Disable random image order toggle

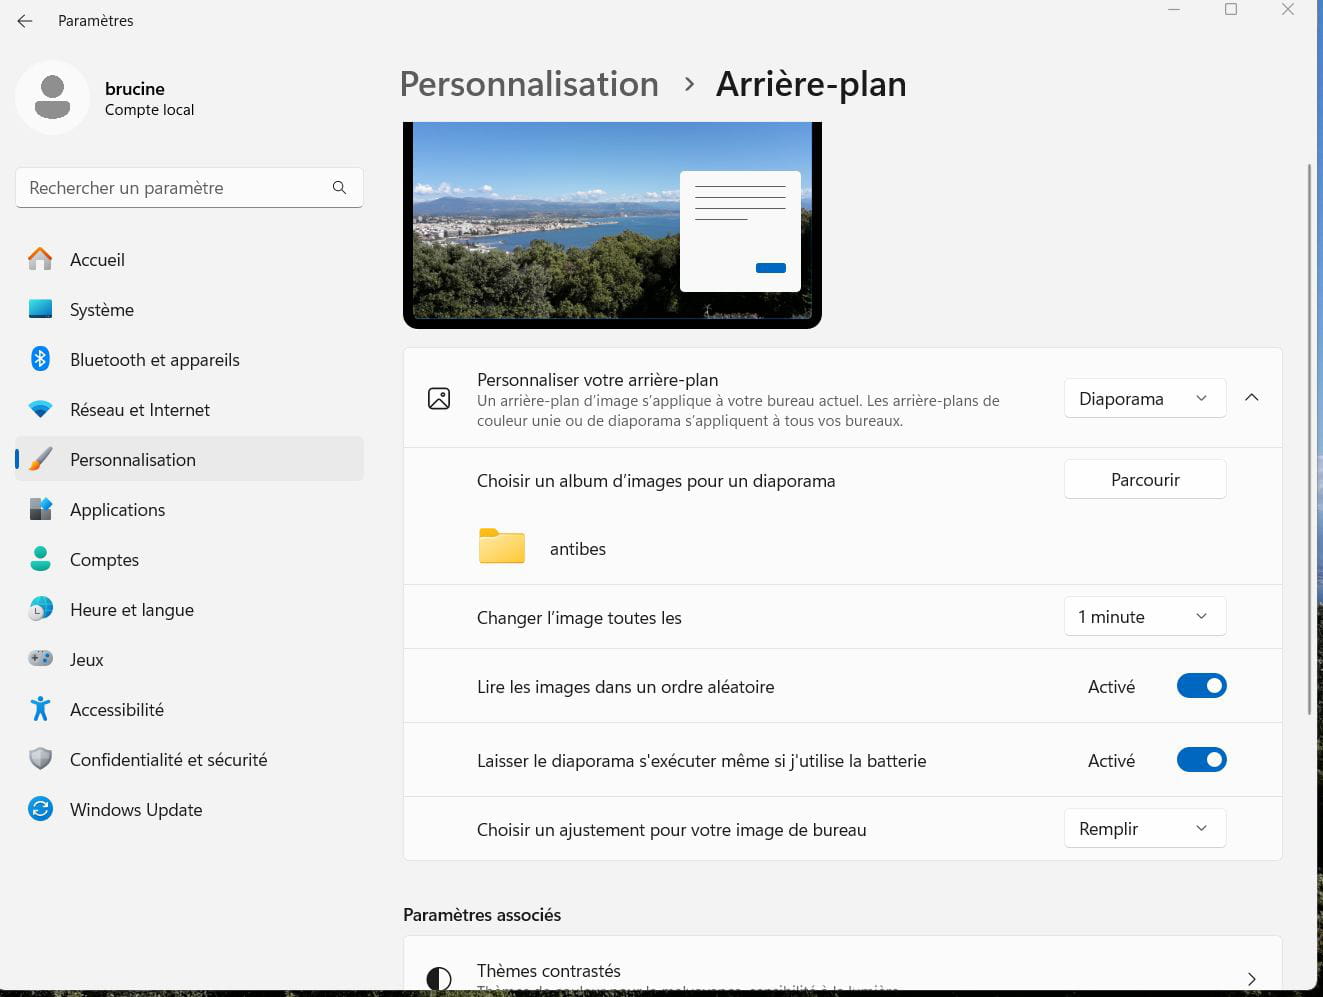click(x=1201, y=686)
